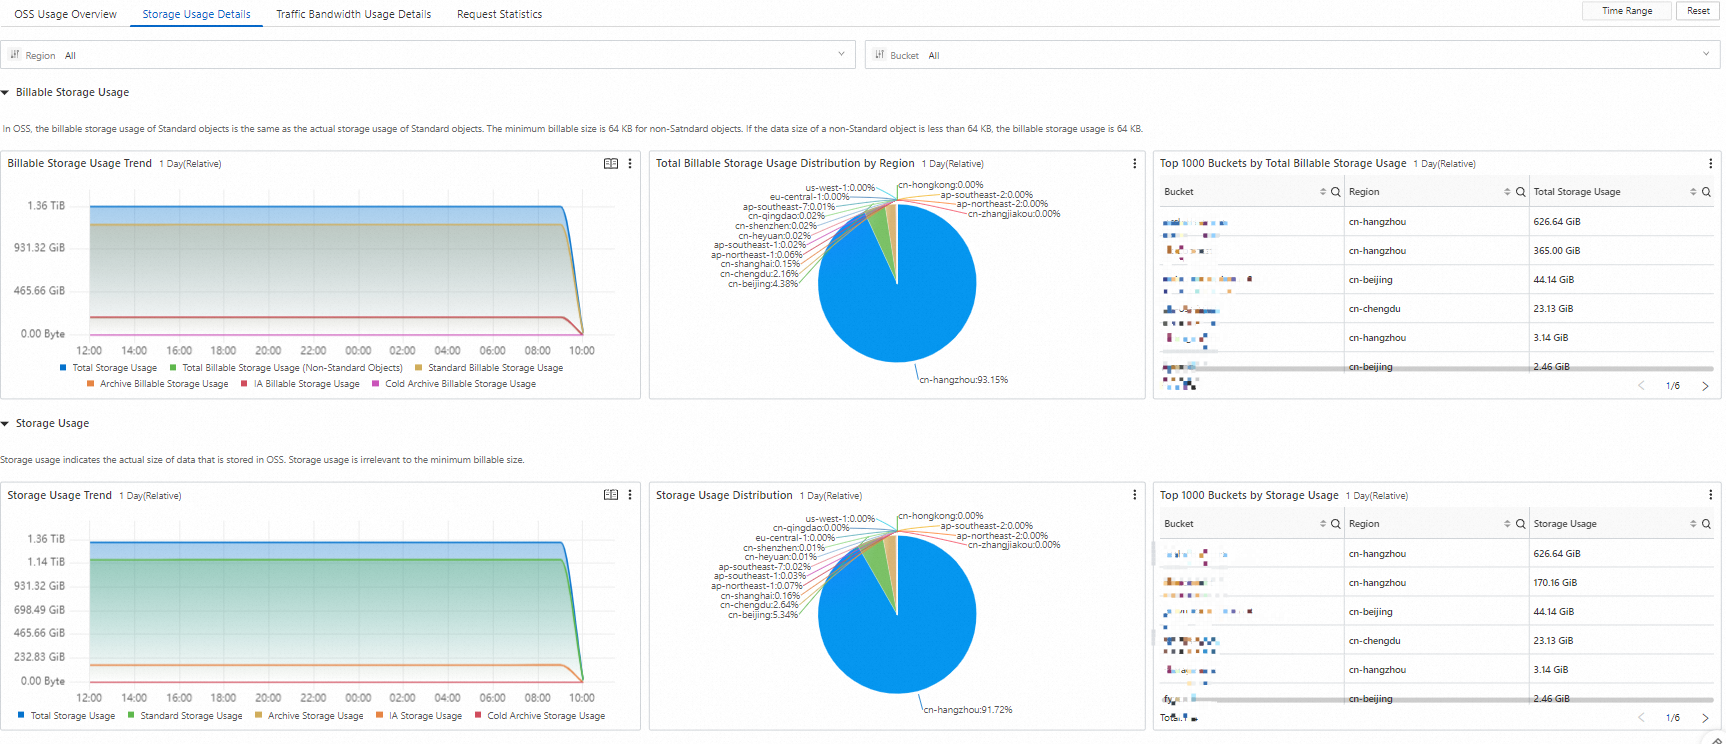Toggle Standard Storage Usage legend
Screen dimensions: 1726x744
(185, 716)
